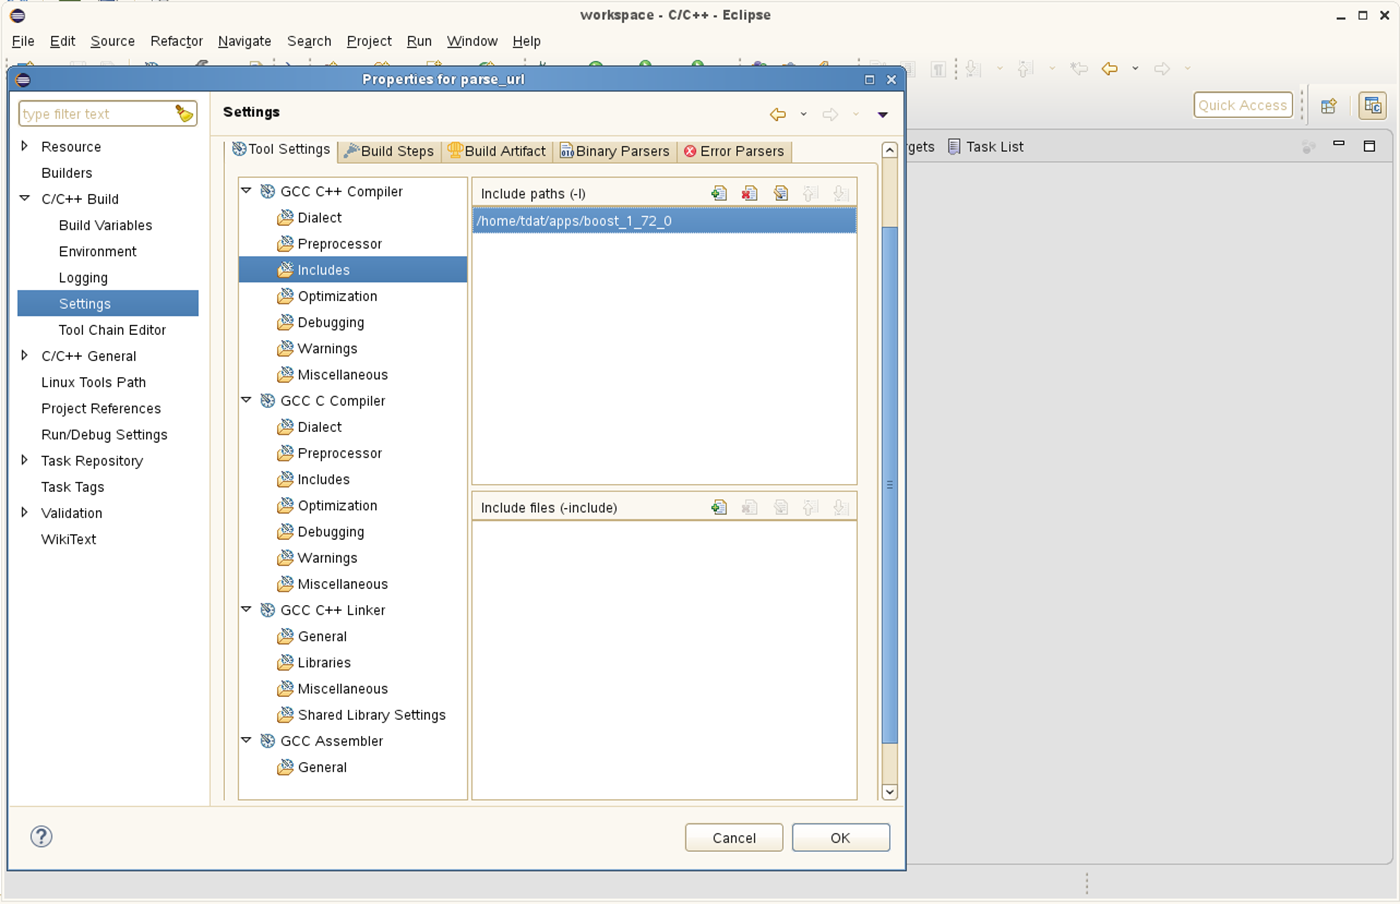Open Tool Chain Editor page
The height and width of the screenshot is (904, 1400).
(x=112, y=329)
